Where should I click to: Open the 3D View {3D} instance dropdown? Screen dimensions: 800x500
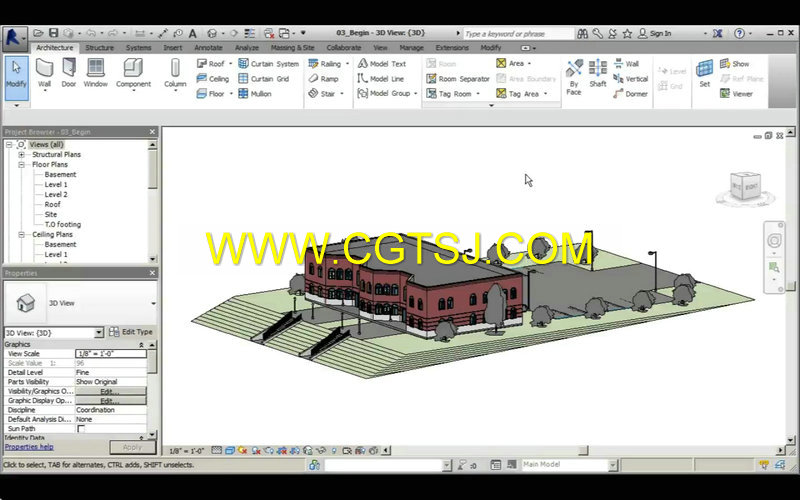(99, 333)
